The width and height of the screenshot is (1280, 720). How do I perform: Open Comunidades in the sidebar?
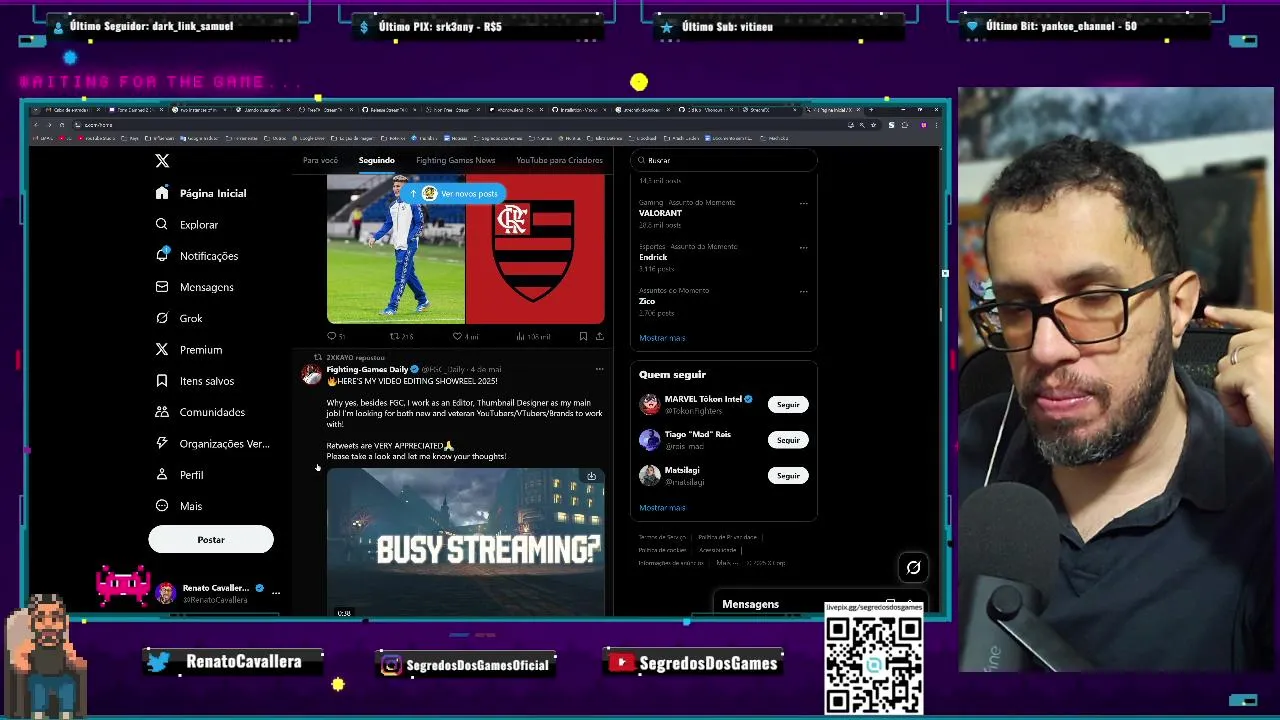200,412
